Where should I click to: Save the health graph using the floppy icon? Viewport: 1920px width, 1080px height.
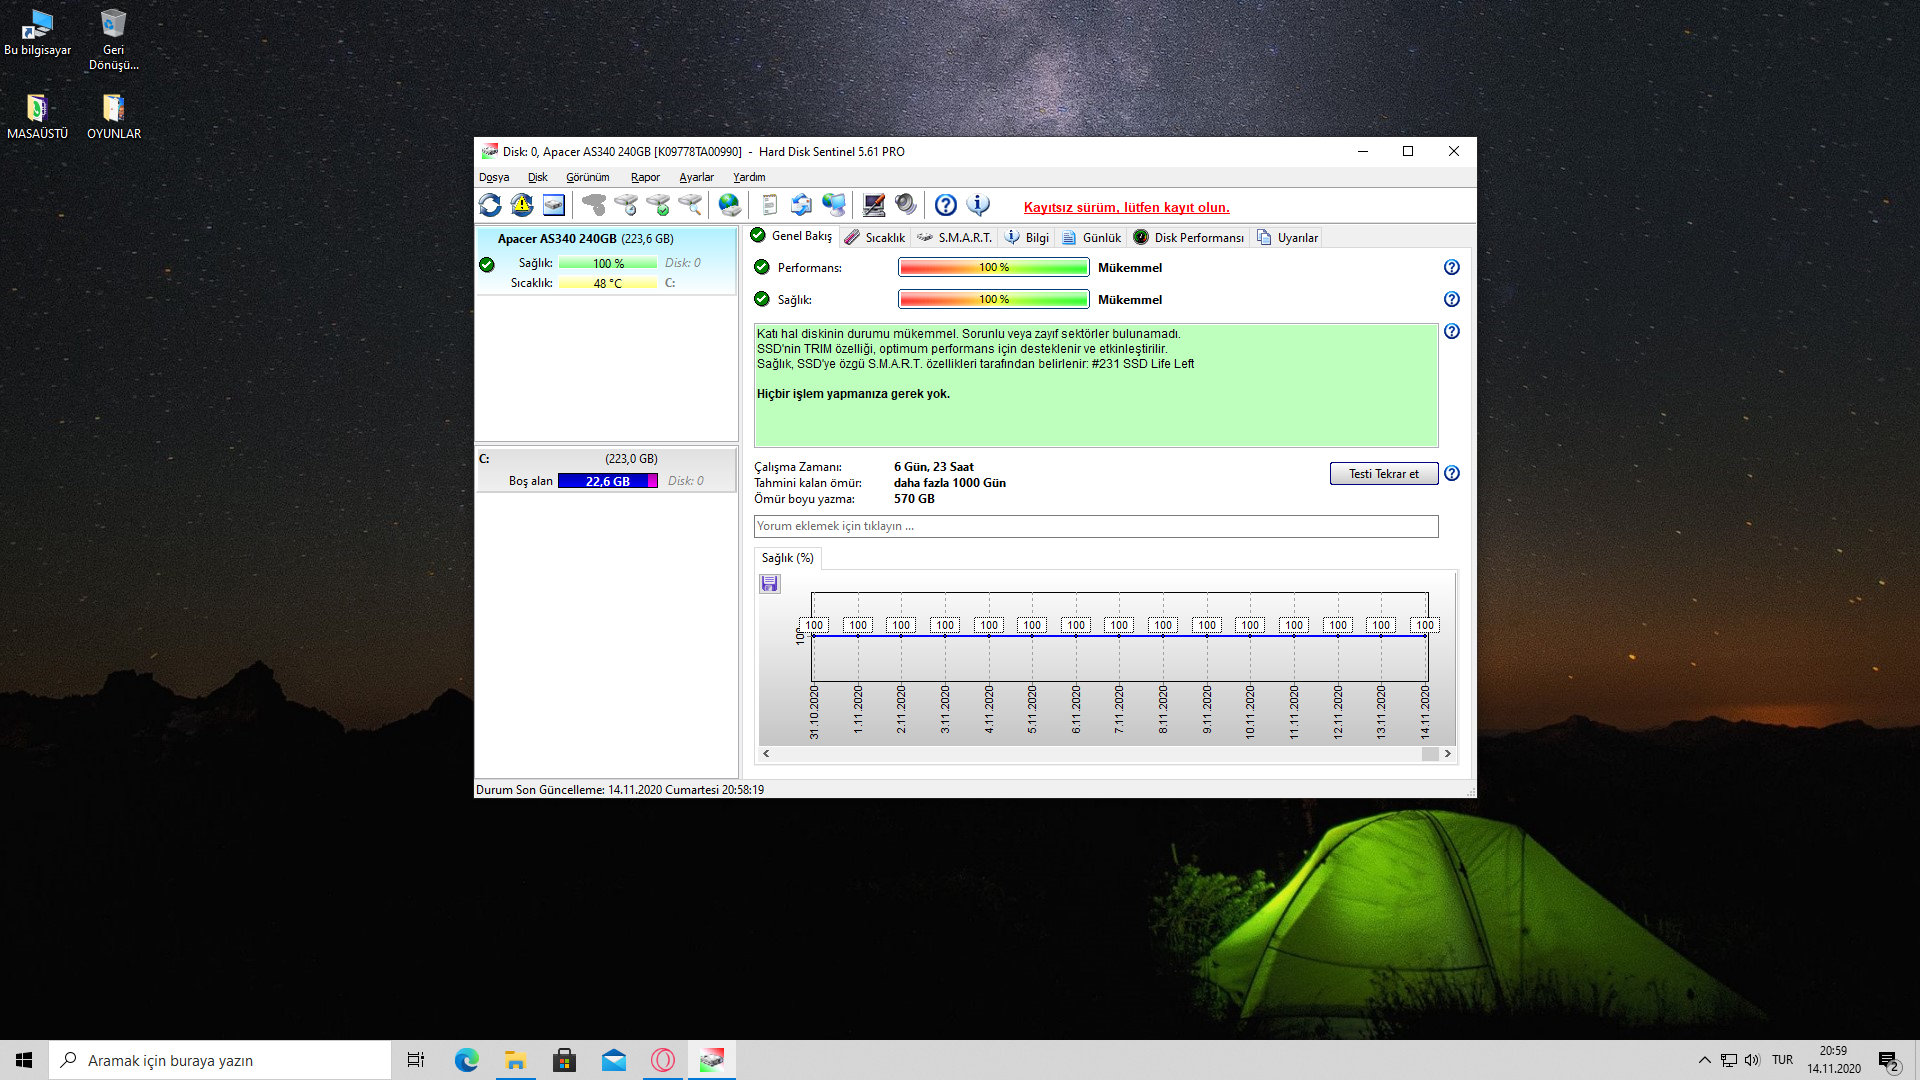coord(769,583)
